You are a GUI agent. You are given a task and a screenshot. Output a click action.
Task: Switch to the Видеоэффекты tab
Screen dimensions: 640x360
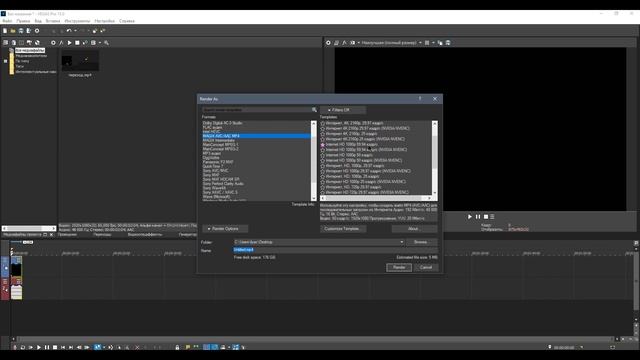coord(145,235)
